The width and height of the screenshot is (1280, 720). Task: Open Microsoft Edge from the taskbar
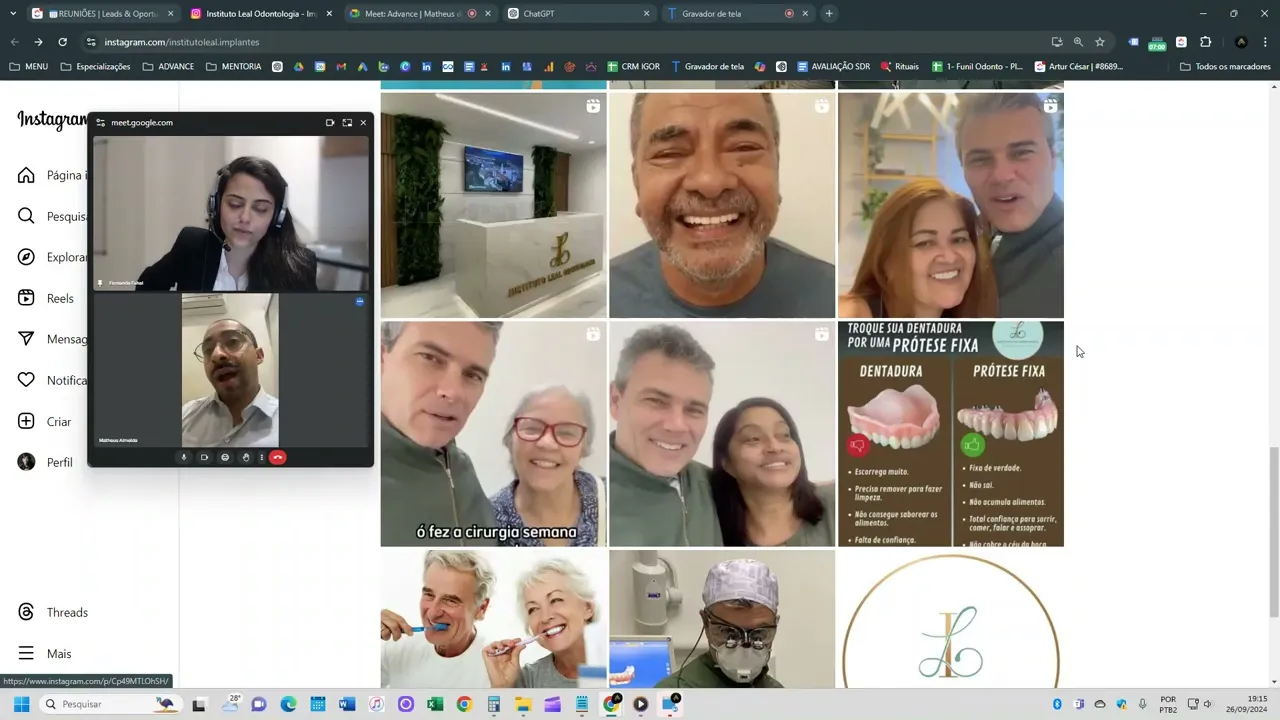point(288,704)
